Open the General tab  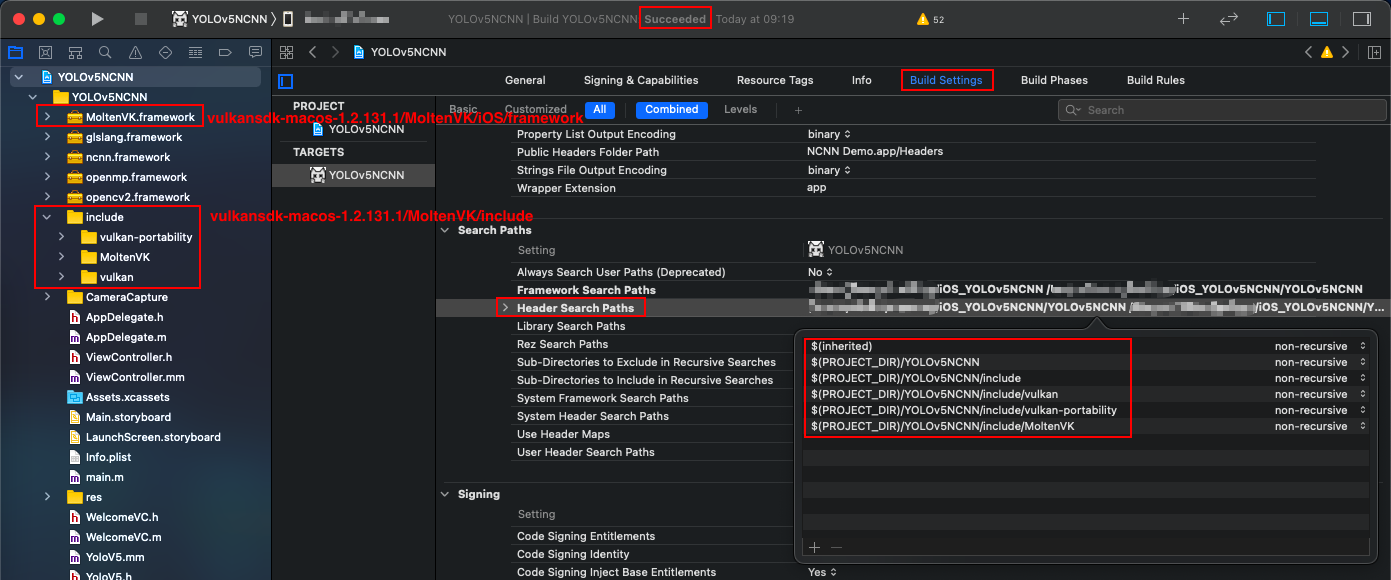coord(525,80)
